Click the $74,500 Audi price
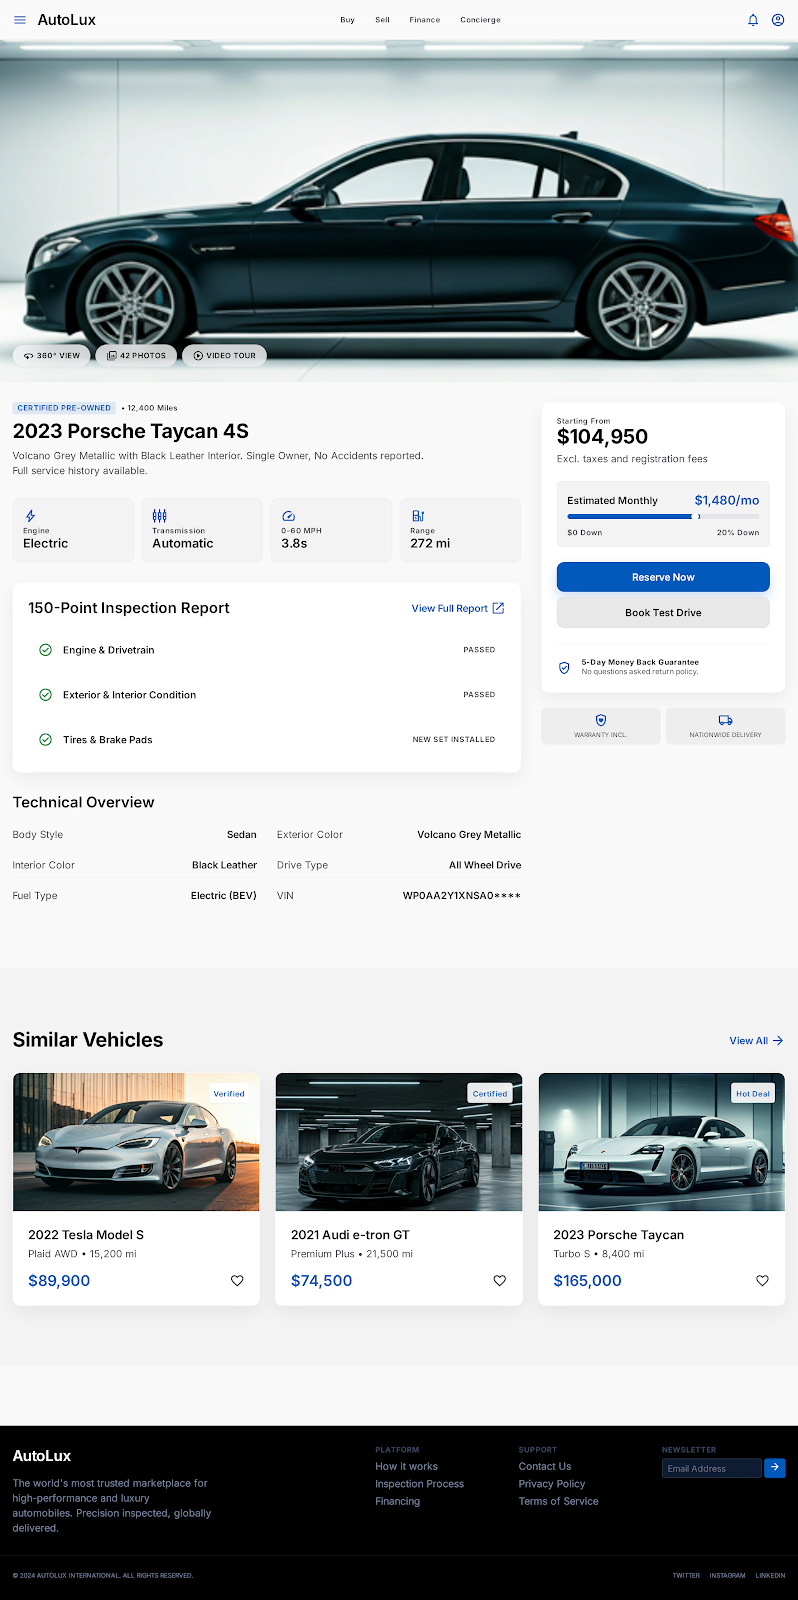Screen dimensions: 798x1600 [x=321, y=1281]
